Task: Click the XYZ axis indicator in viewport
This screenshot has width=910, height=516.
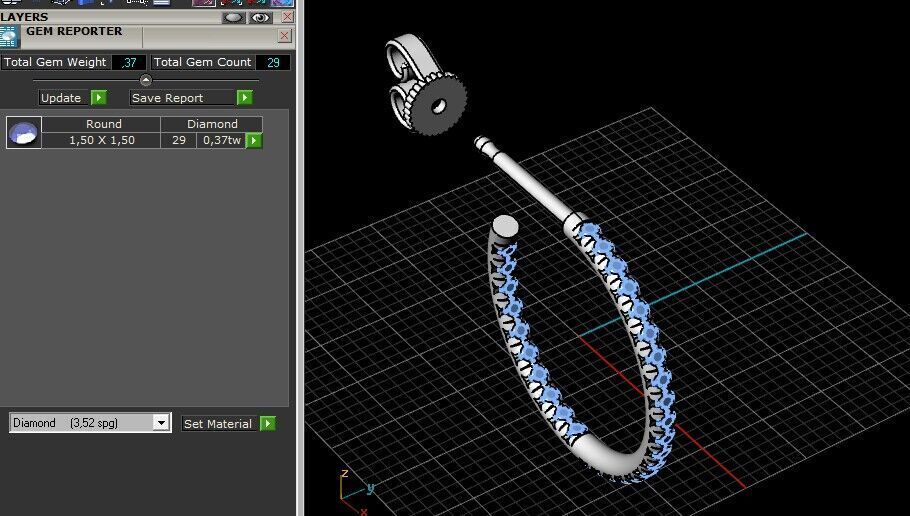Action: click(356, 492)
